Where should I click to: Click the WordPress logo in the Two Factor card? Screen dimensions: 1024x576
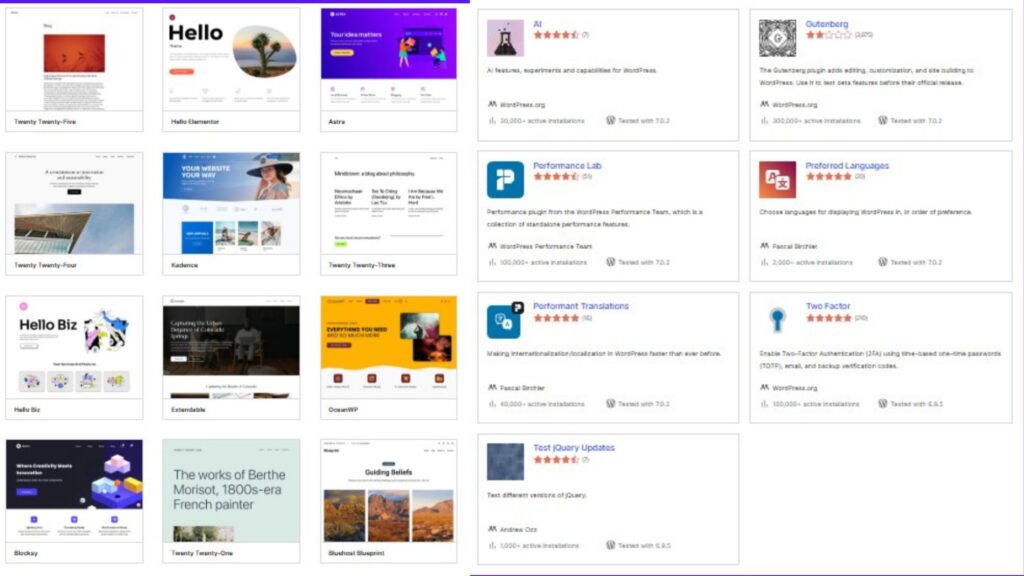coord(882,404)
